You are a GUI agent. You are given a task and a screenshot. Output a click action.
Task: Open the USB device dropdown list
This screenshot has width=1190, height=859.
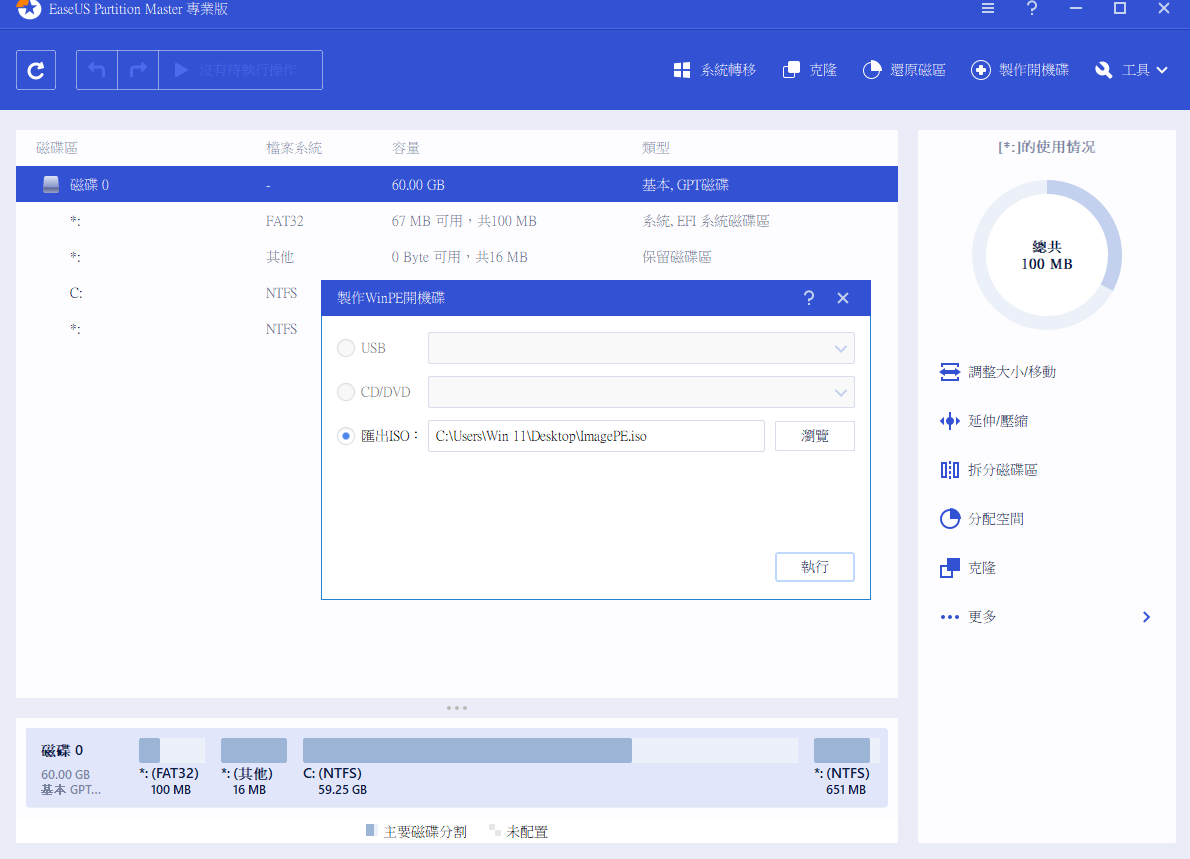(x=641, y=348)
